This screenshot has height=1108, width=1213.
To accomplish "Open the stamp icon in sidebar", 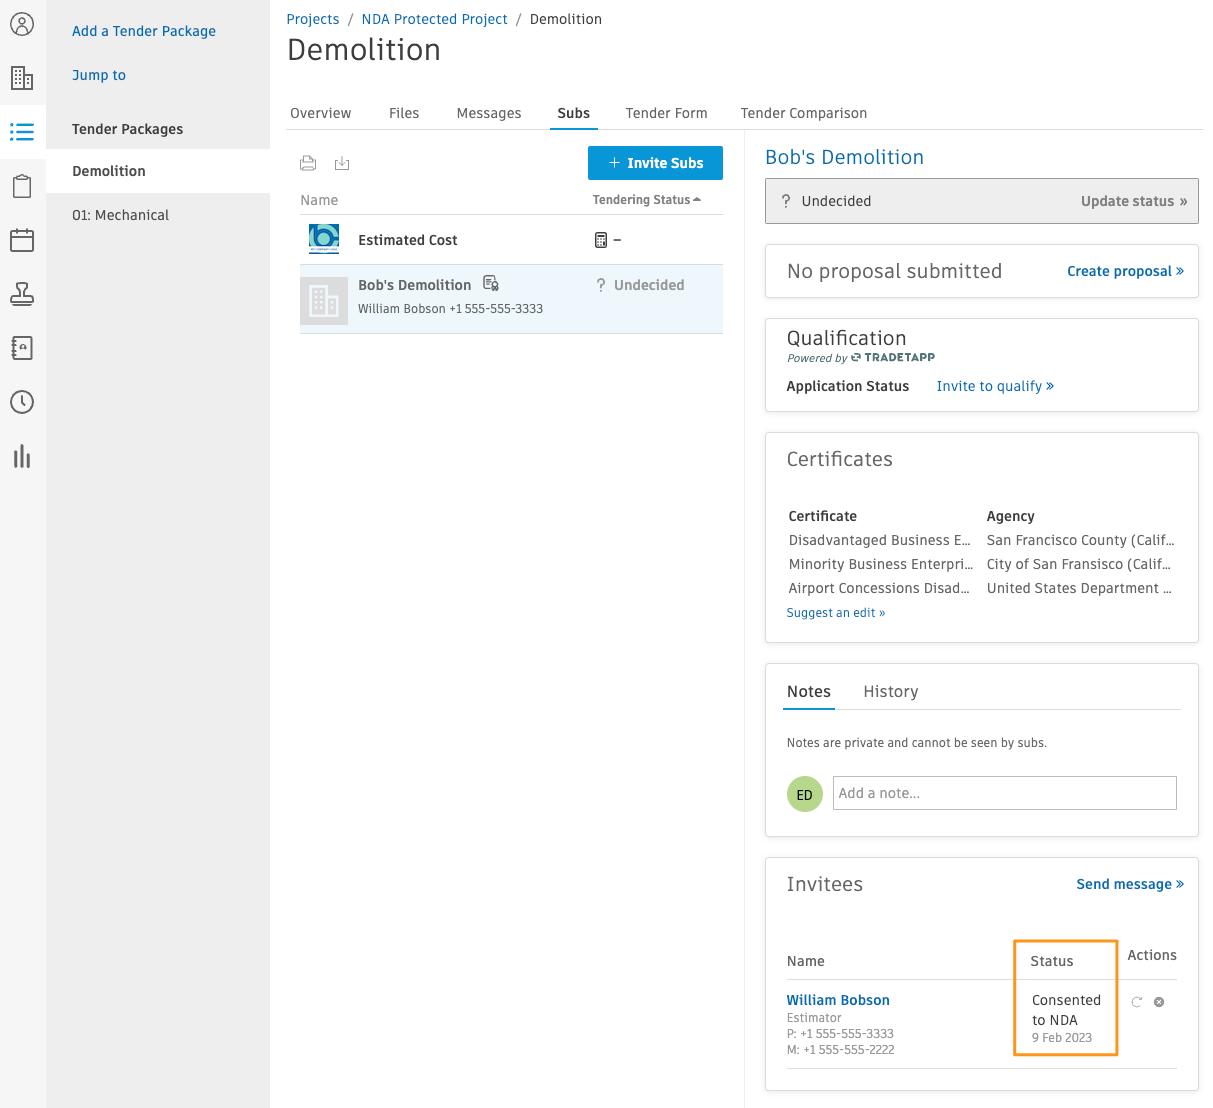I will [22, 294].
